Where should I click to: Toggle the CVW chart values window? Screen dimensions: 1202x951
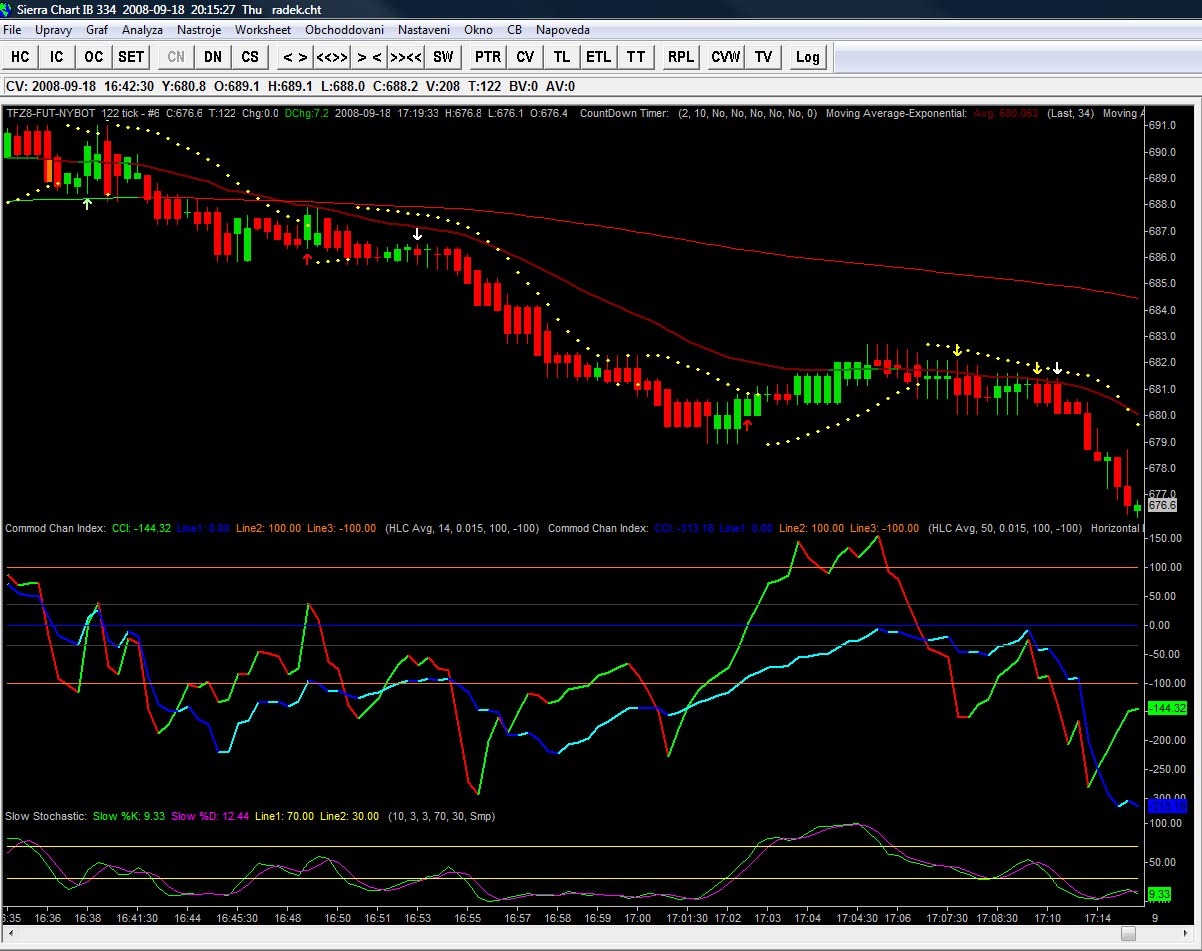725,57
